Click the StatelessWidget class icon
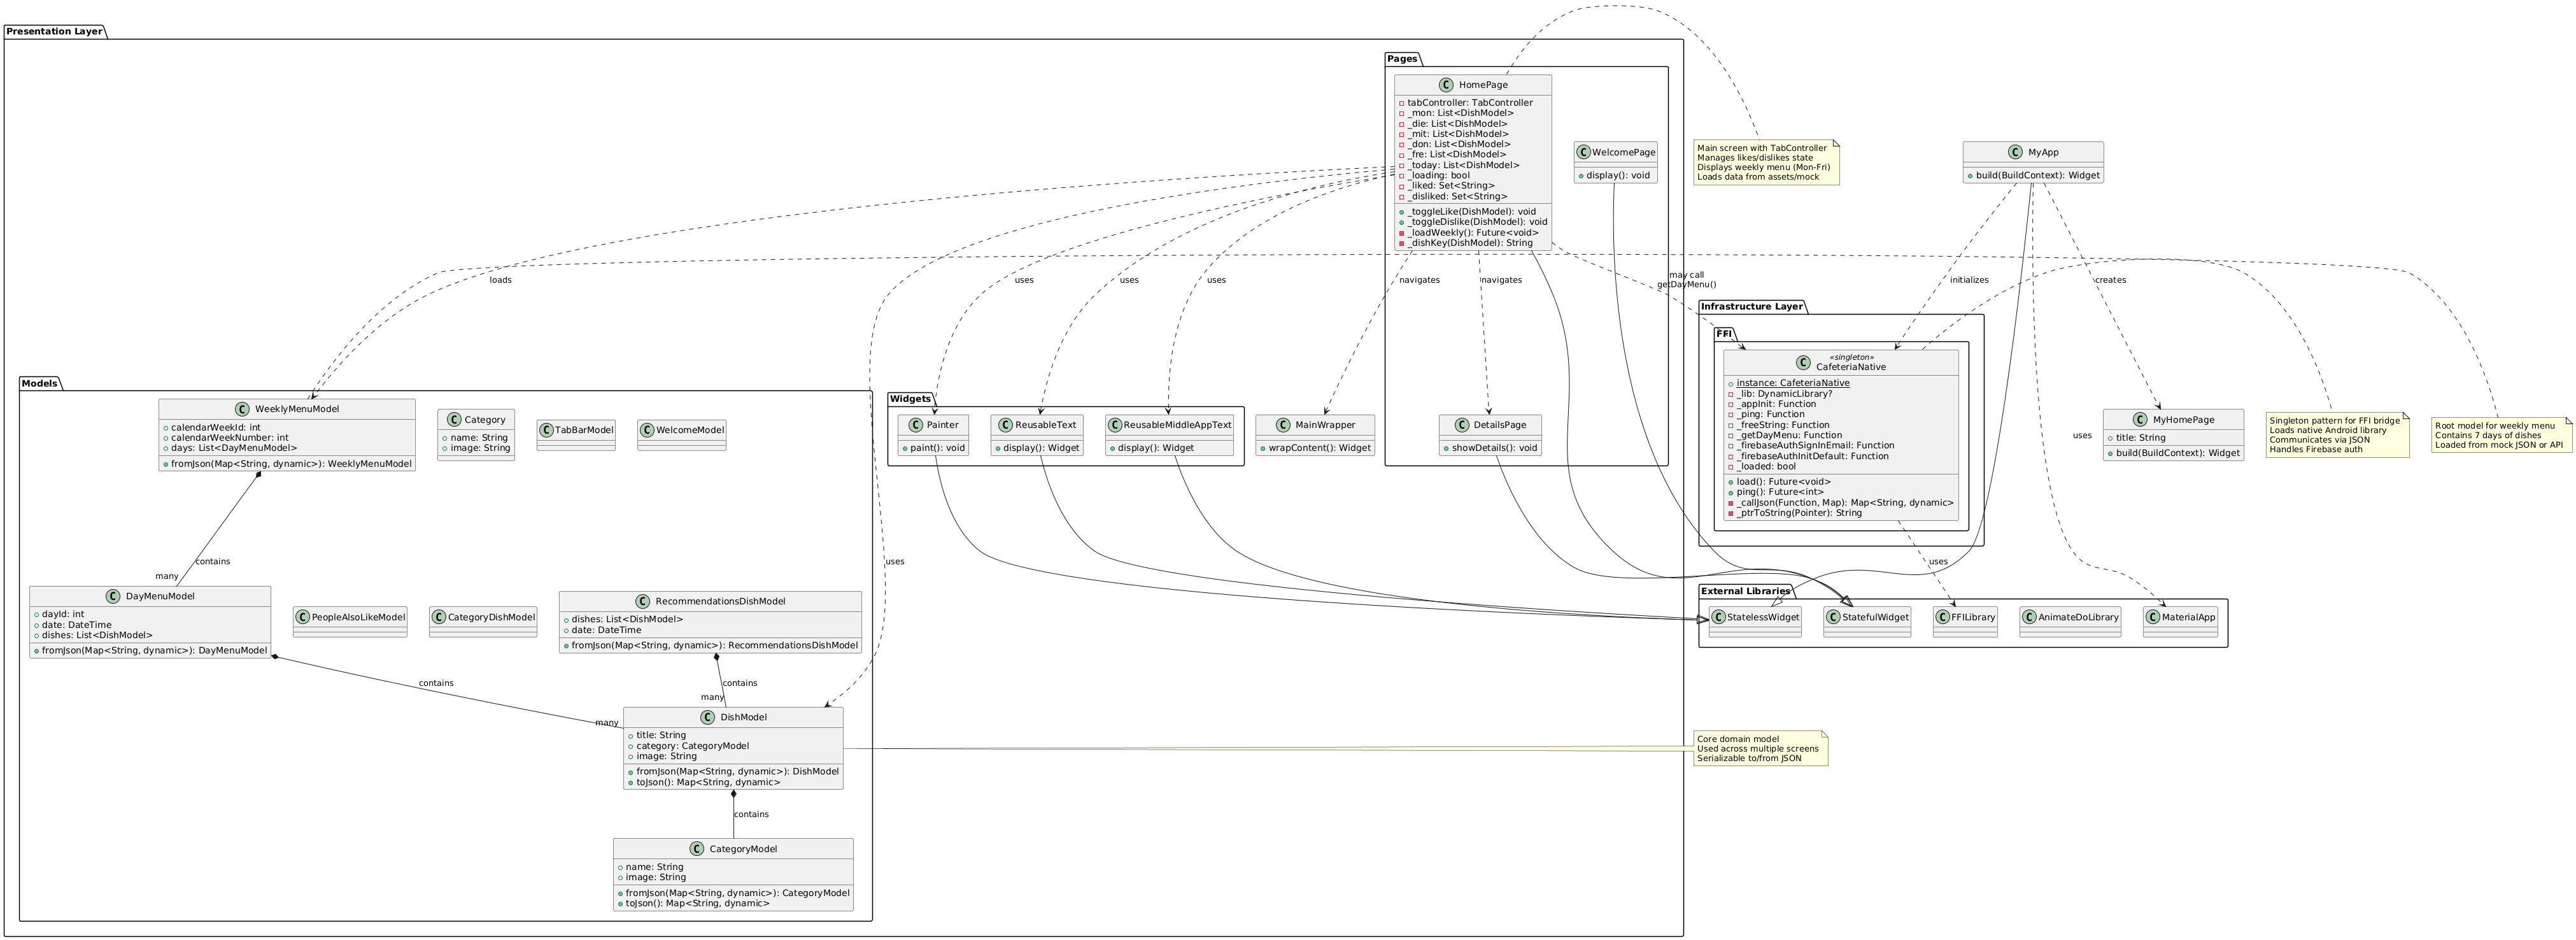 pyautogui.click(x=1718, y=617)
